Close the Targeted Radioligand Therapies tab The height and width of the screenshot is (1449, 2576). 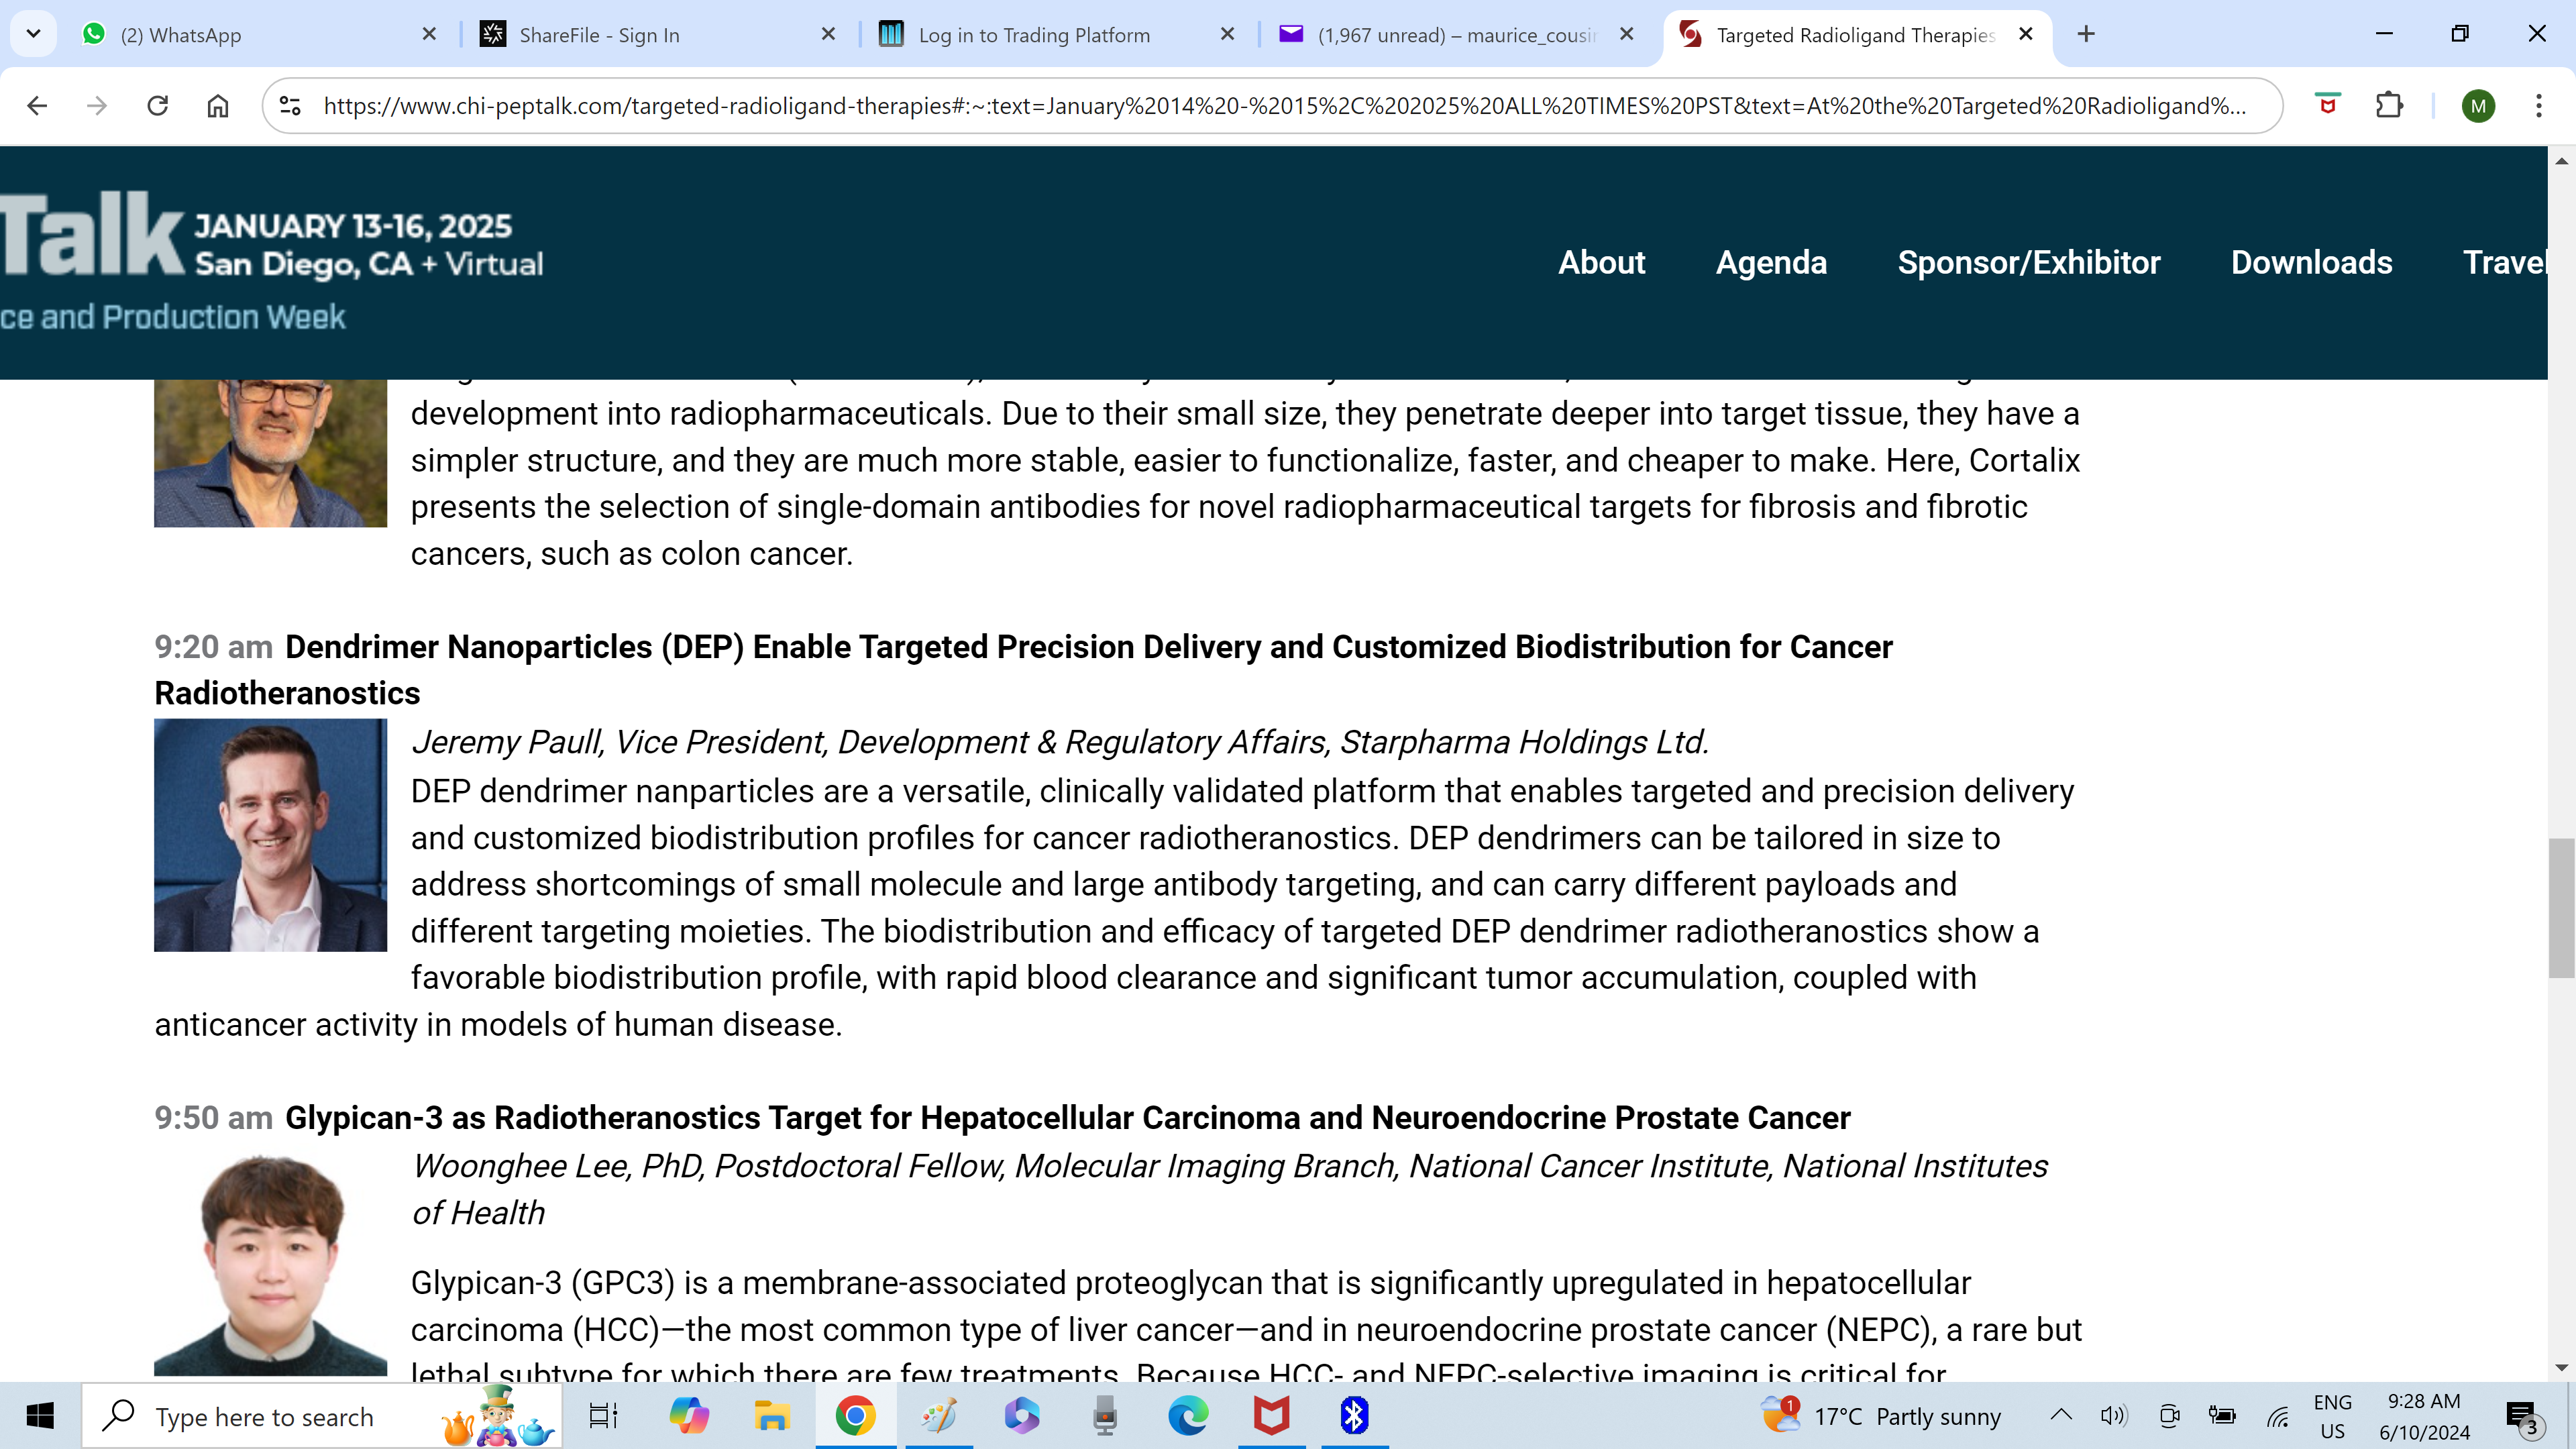click(x=2026, y=34)
